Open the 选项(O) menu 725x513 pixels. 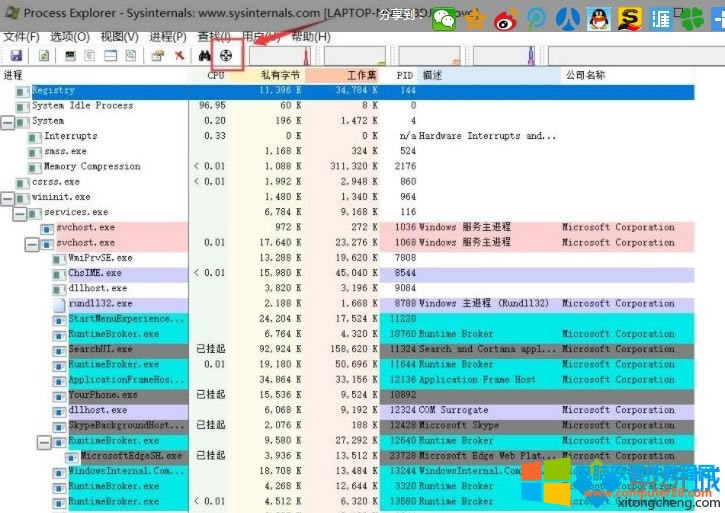pos(70,36)
